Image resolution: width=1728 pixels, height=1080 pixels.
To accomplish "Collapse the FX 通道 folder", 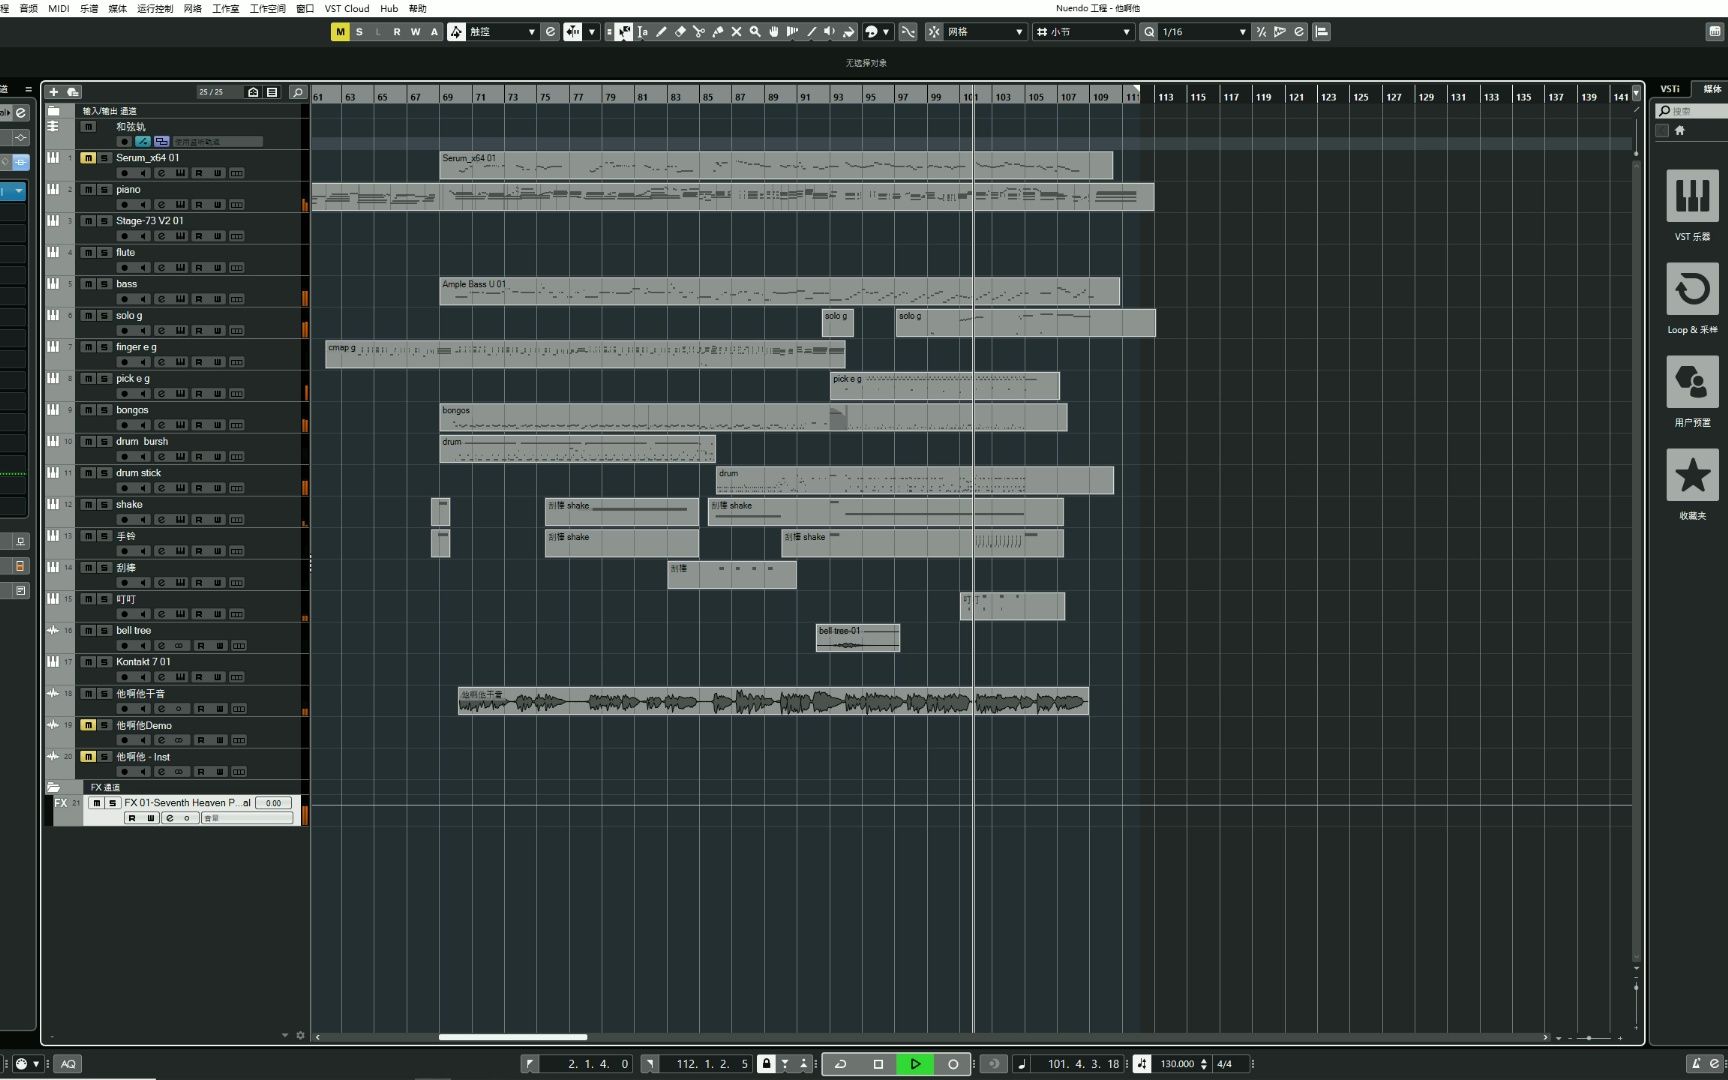I will (53, 787).
